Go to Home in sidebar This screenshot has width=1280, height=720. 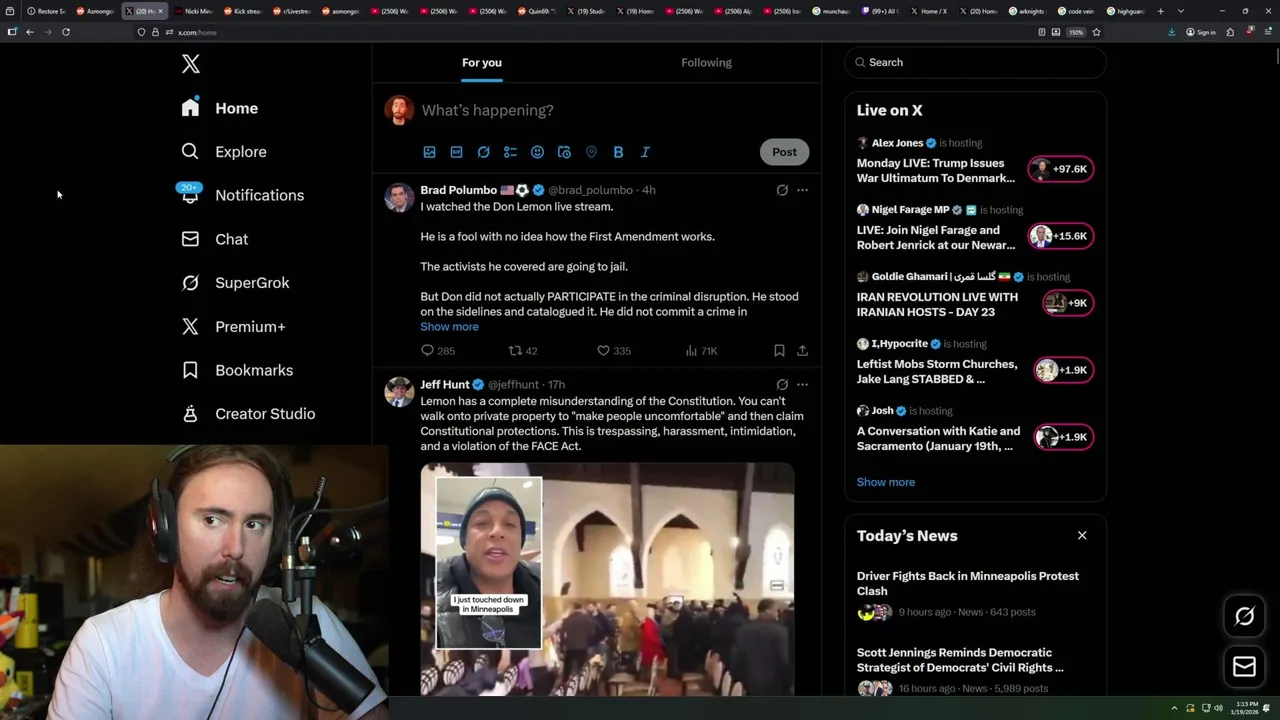coord(219,108)
